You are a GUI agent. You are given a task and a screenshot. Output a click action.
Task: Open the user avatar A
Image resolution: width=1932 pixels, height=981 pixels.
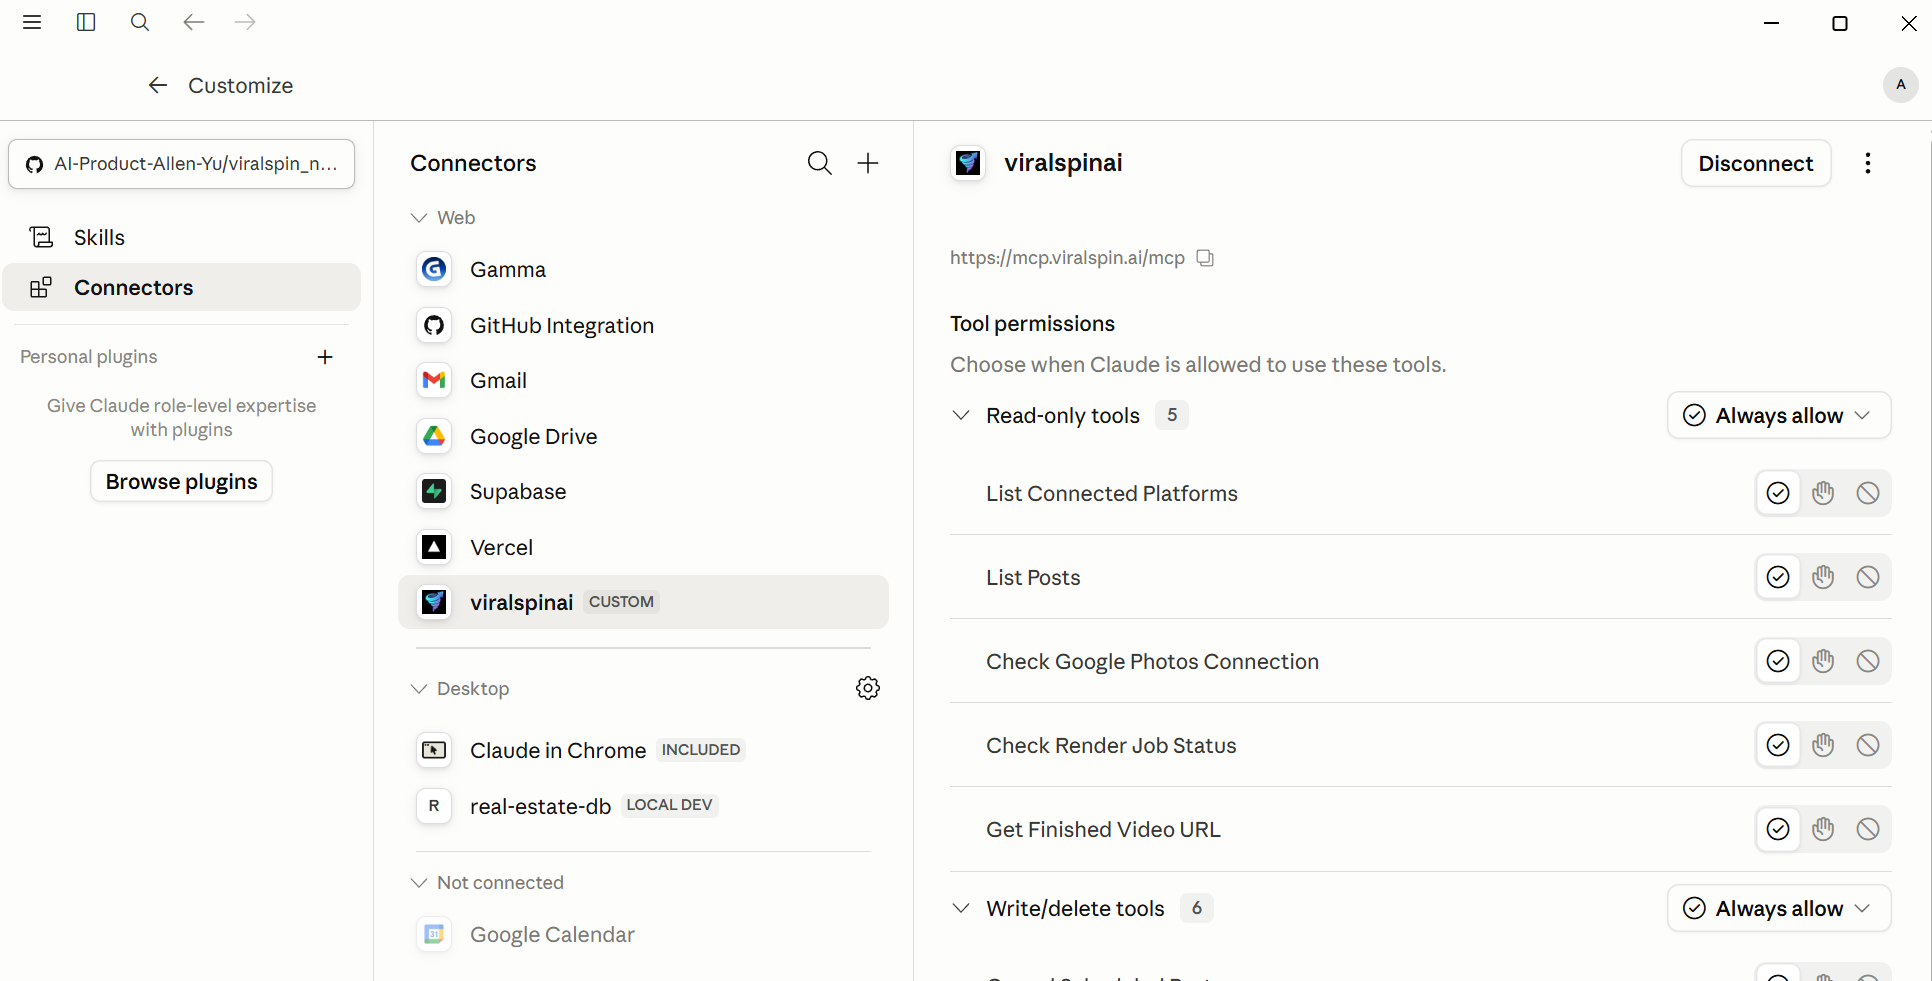1900,85
